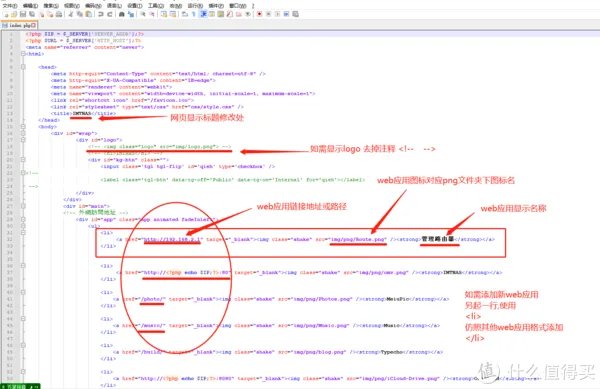Screen dimensions: 600x389
Task: Click the red Record Macro icon
Action: (259, 14)
